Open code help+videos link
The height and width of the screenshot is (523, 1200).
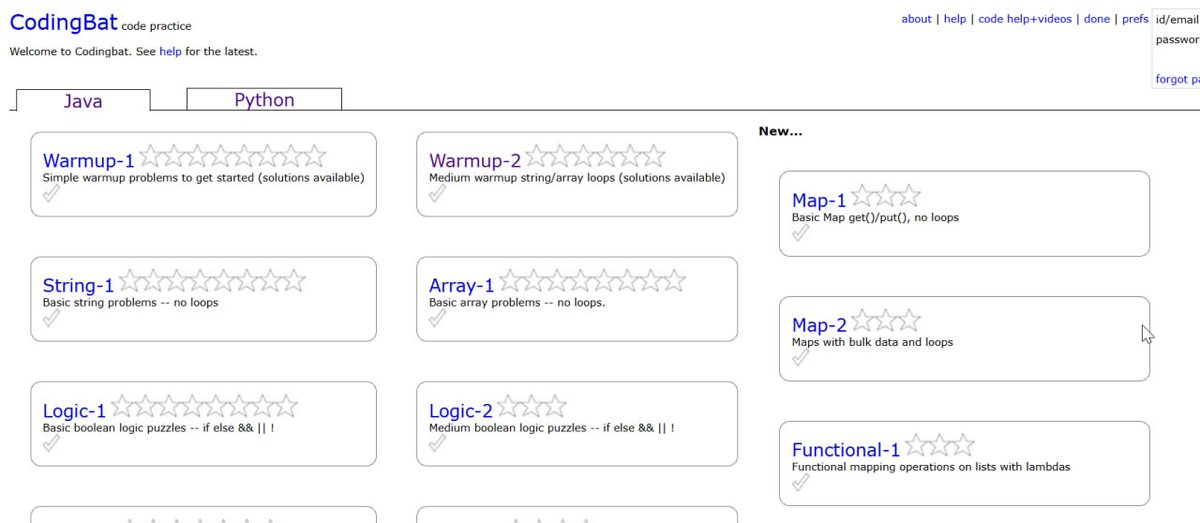pyautogui.click(x=1025, y=19)
